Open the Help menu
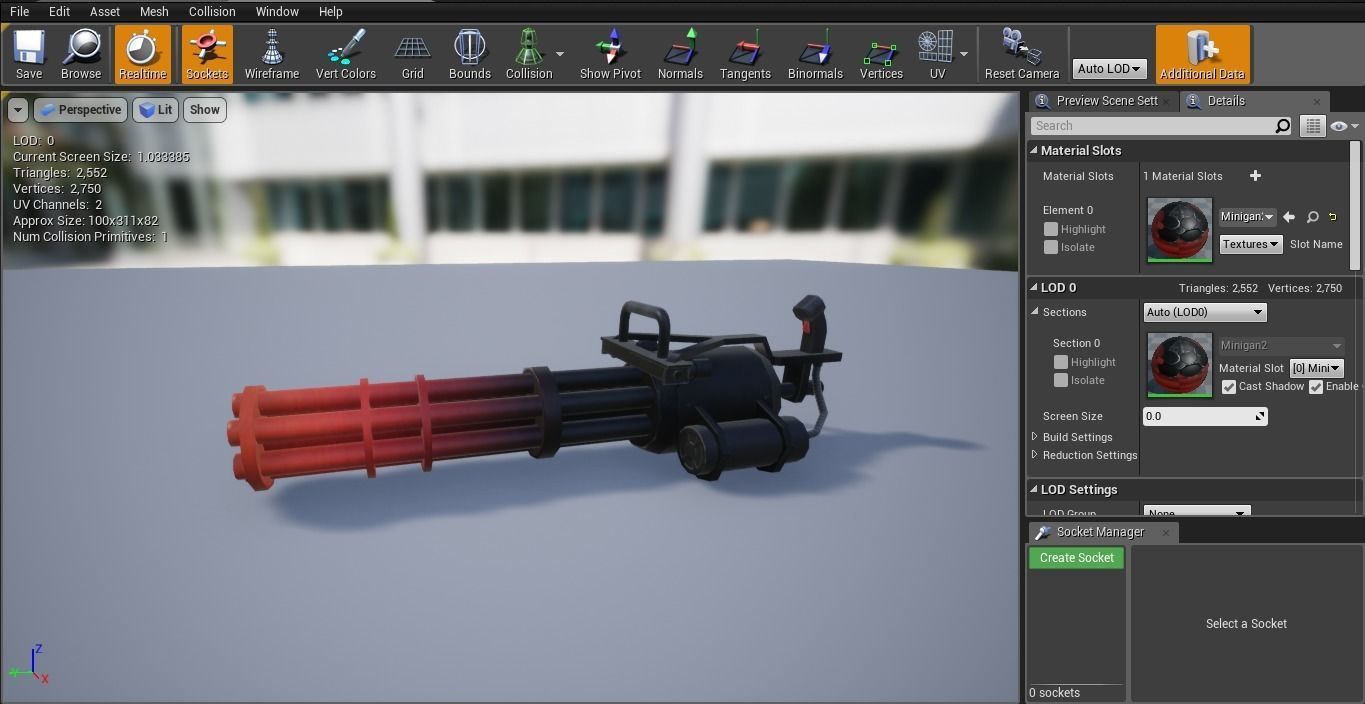This screenshot has height=704, width=1365. (331, 12)
